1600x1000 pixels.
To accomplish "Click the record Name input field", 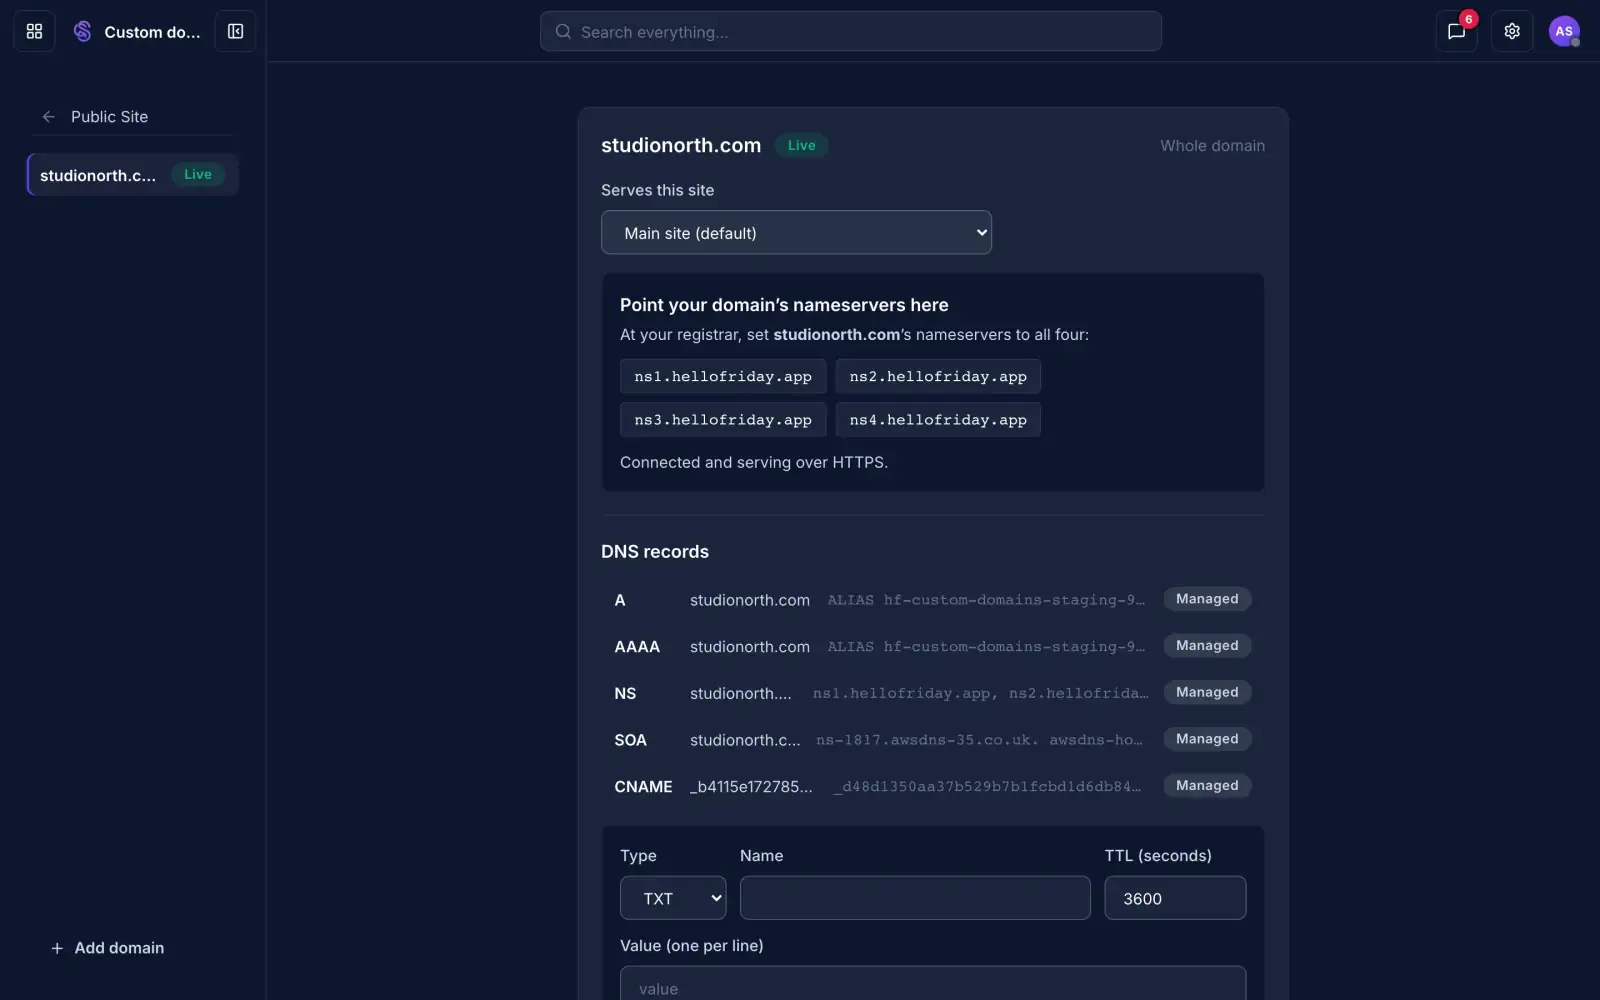I will click(x=915, y=898).
